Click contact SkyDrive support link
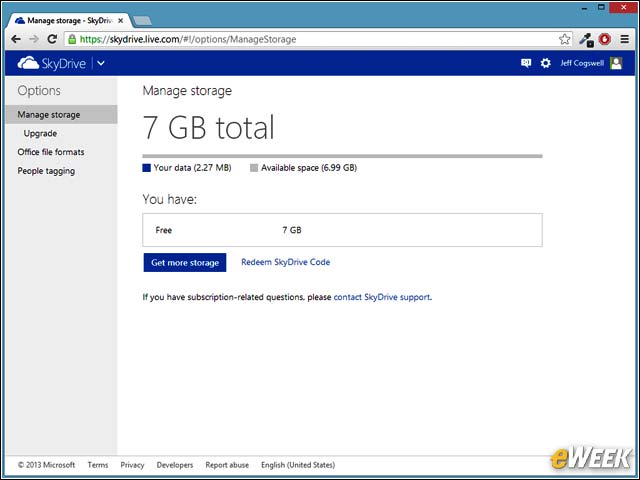Screen dimensions: 640x480 coord(382,297)
